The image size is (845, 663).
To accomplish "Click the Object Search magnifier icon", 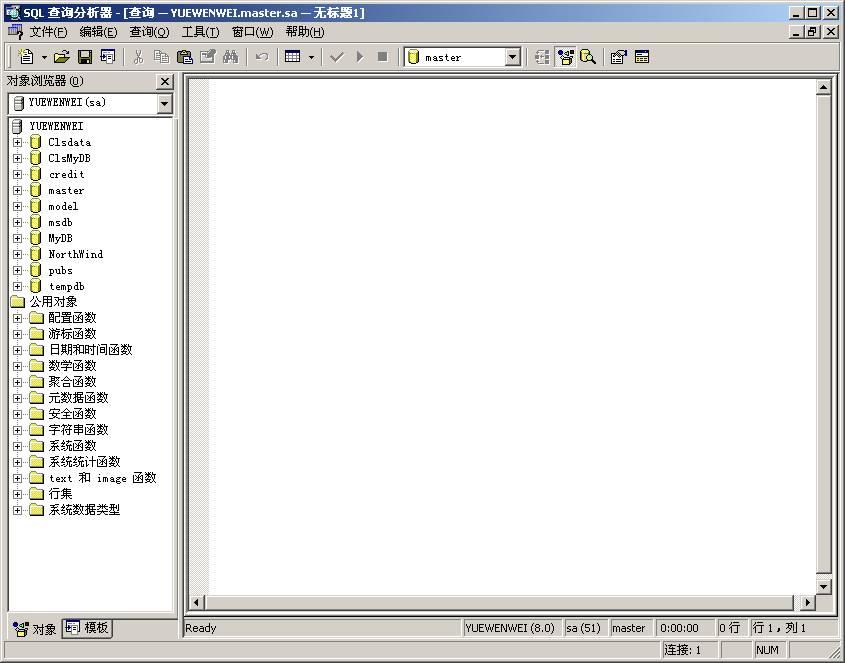I will pyautogui.click(x=588, y=57).
